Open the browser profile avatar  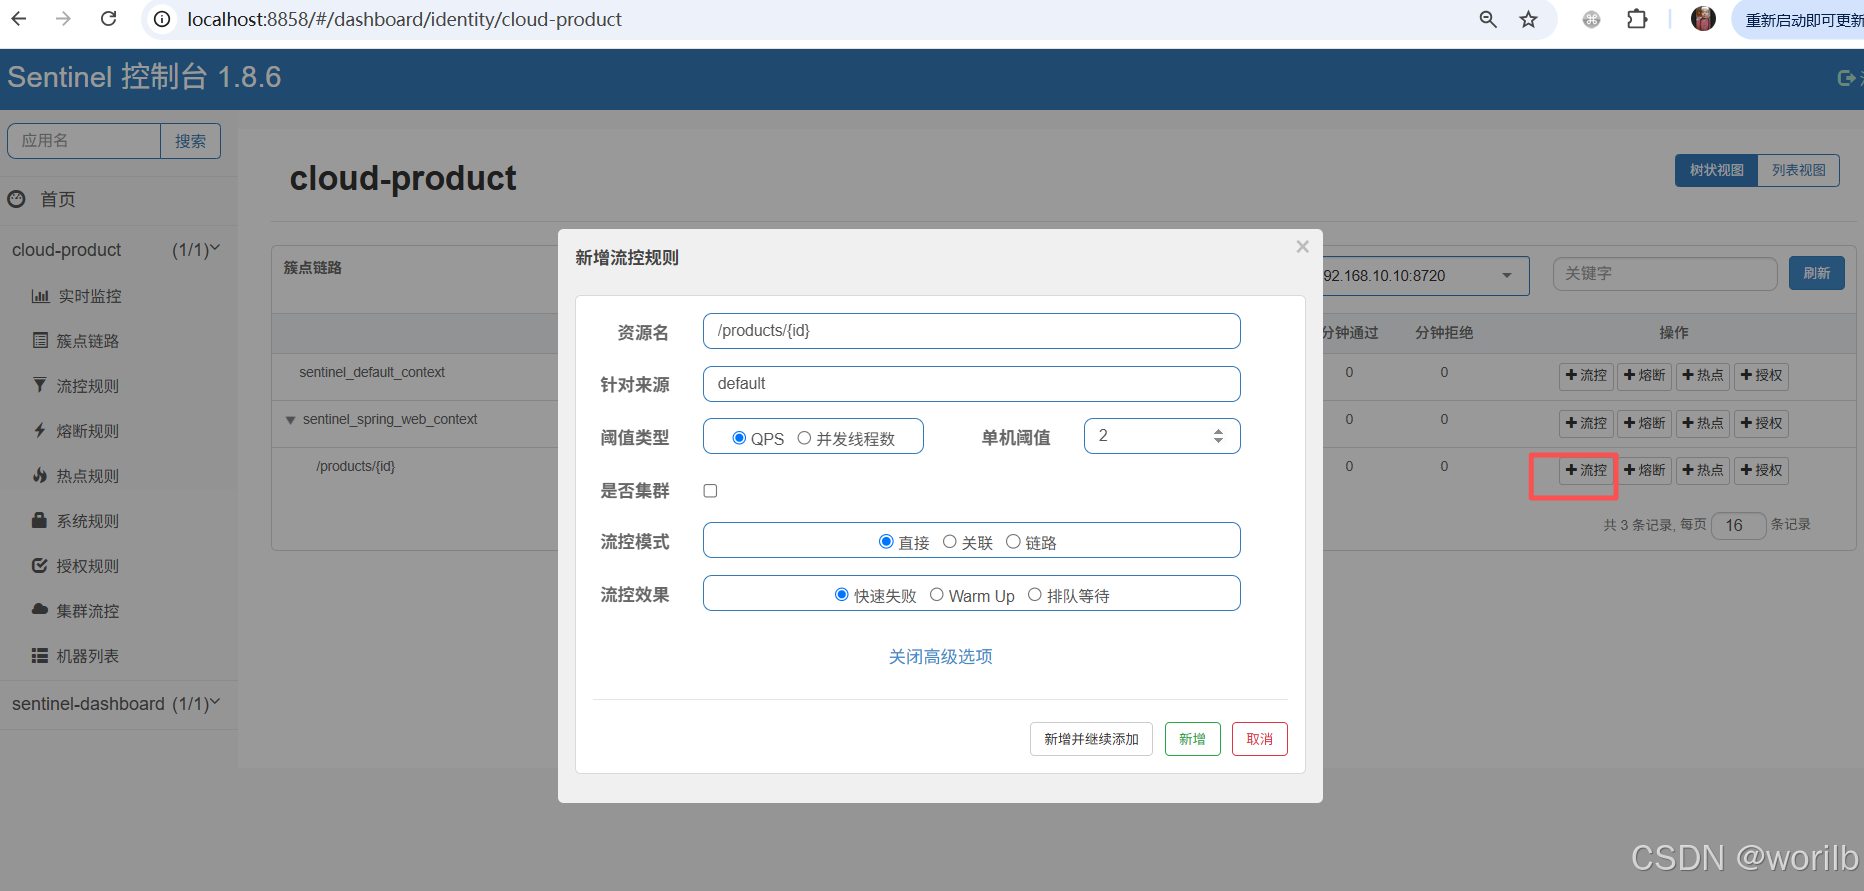(x=1703, y=19)
